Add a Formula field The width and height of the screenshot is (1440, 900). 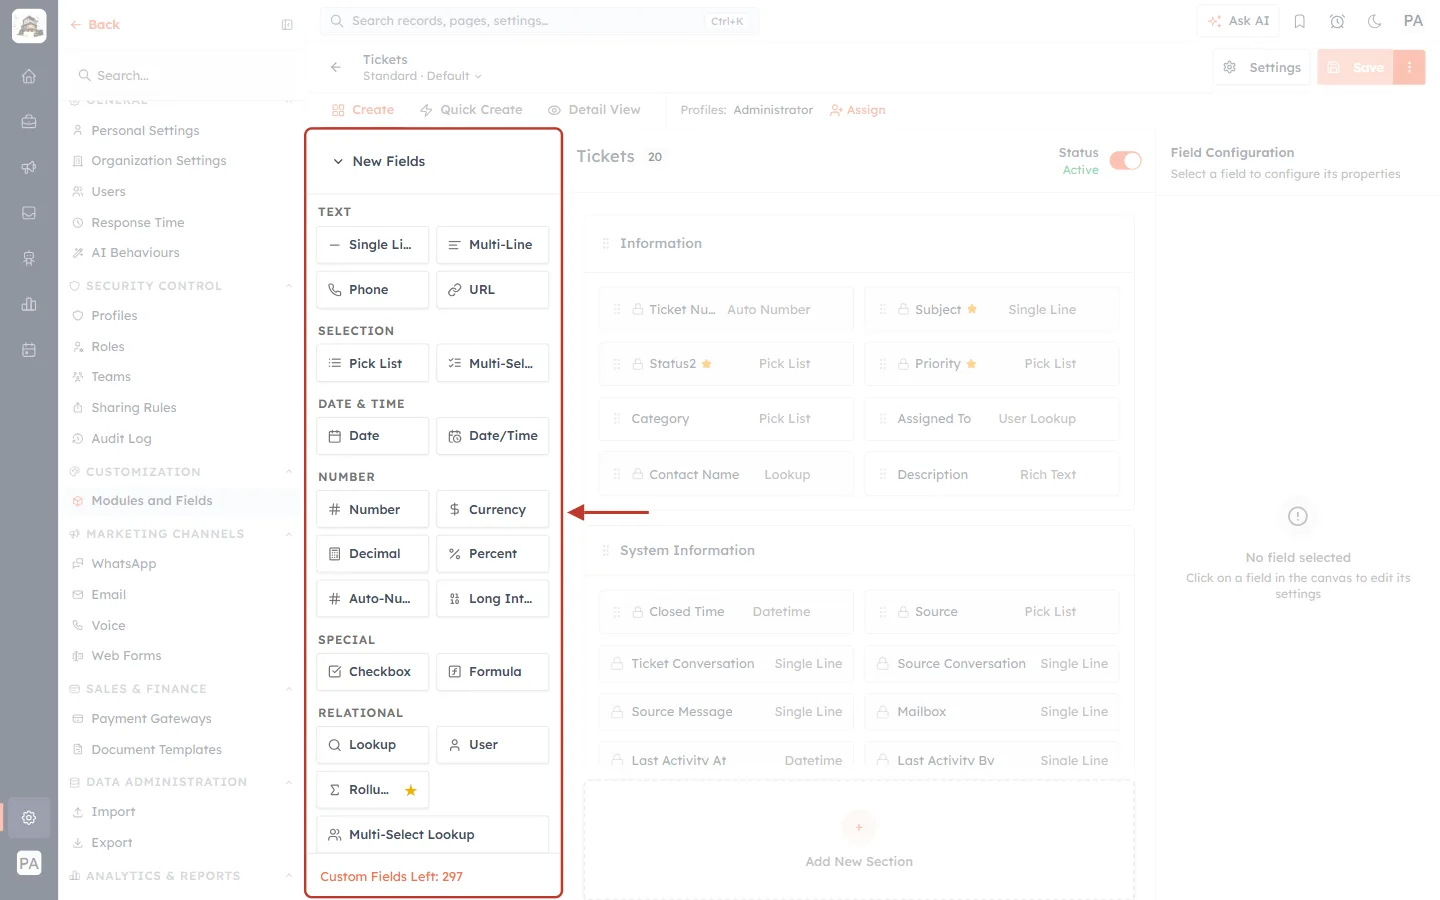(x=492, y=672)
